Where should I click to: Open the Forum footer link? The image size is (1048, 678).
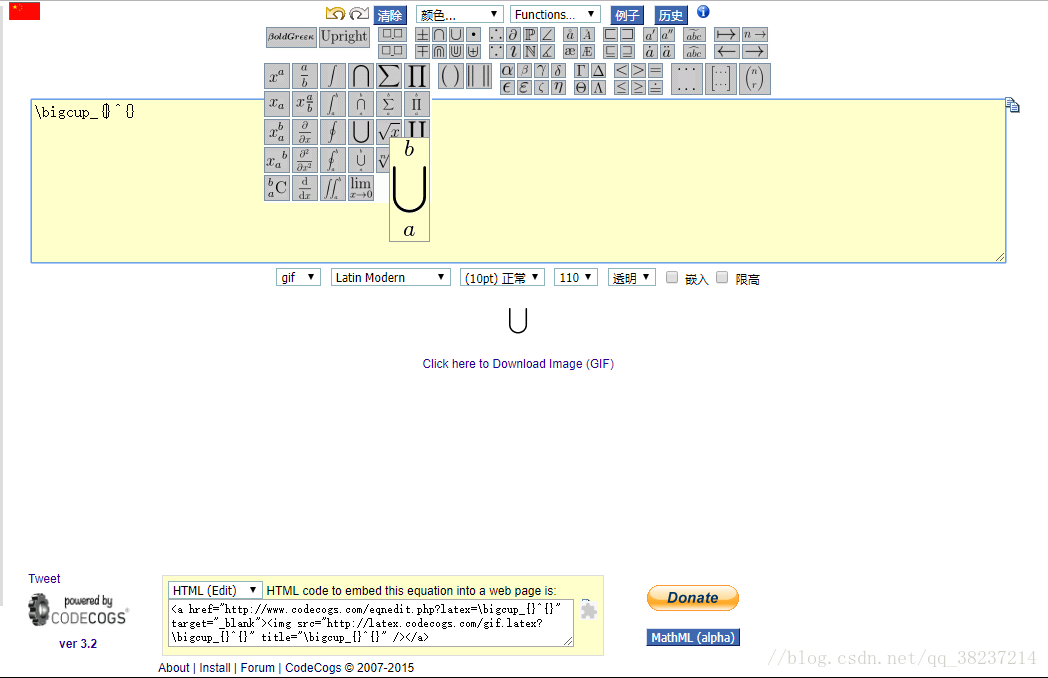pyautogui.click(x=257, y=667)
